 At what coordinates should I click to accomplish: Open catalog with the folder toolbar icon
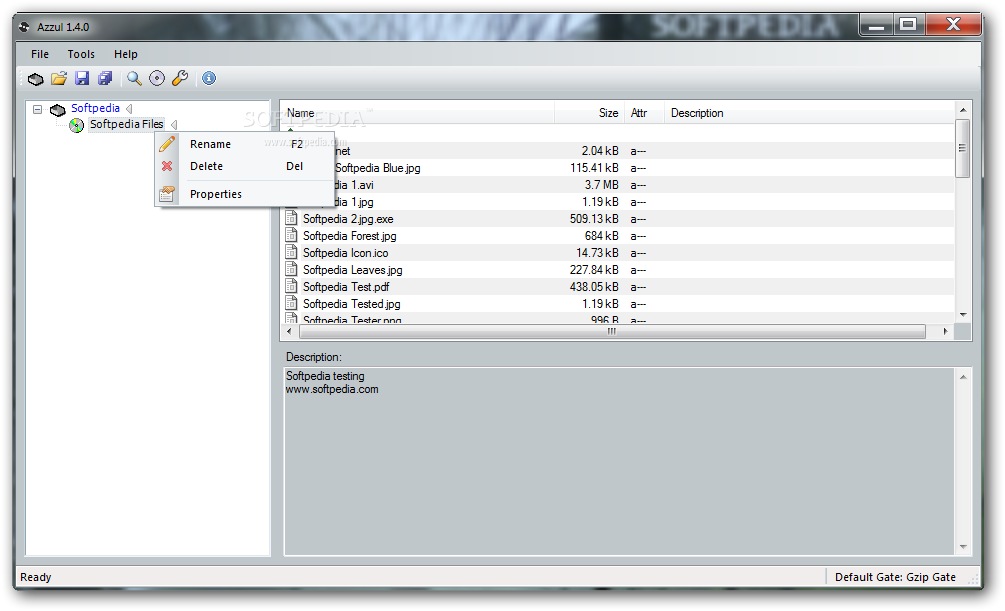(x=59, y=78)
